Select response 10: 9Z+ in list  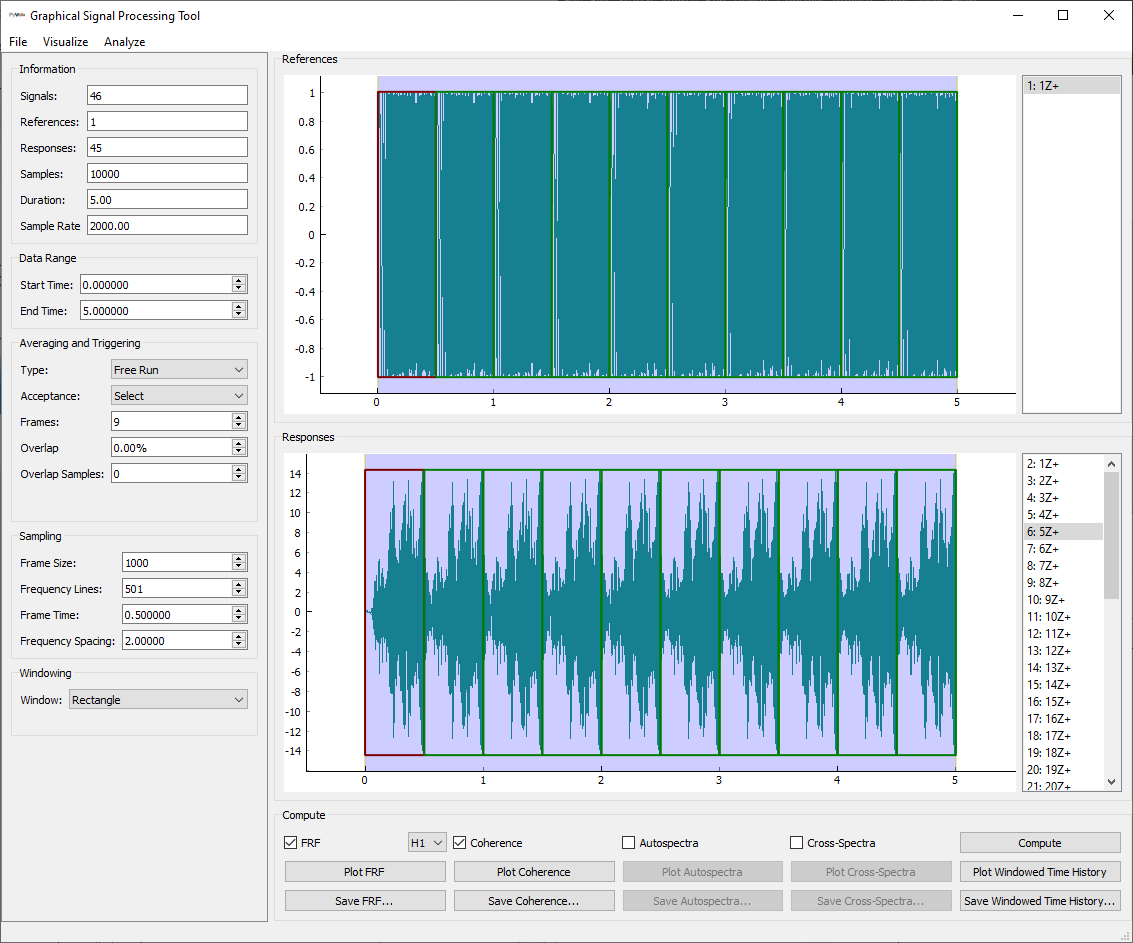[x=1048, y=600]
